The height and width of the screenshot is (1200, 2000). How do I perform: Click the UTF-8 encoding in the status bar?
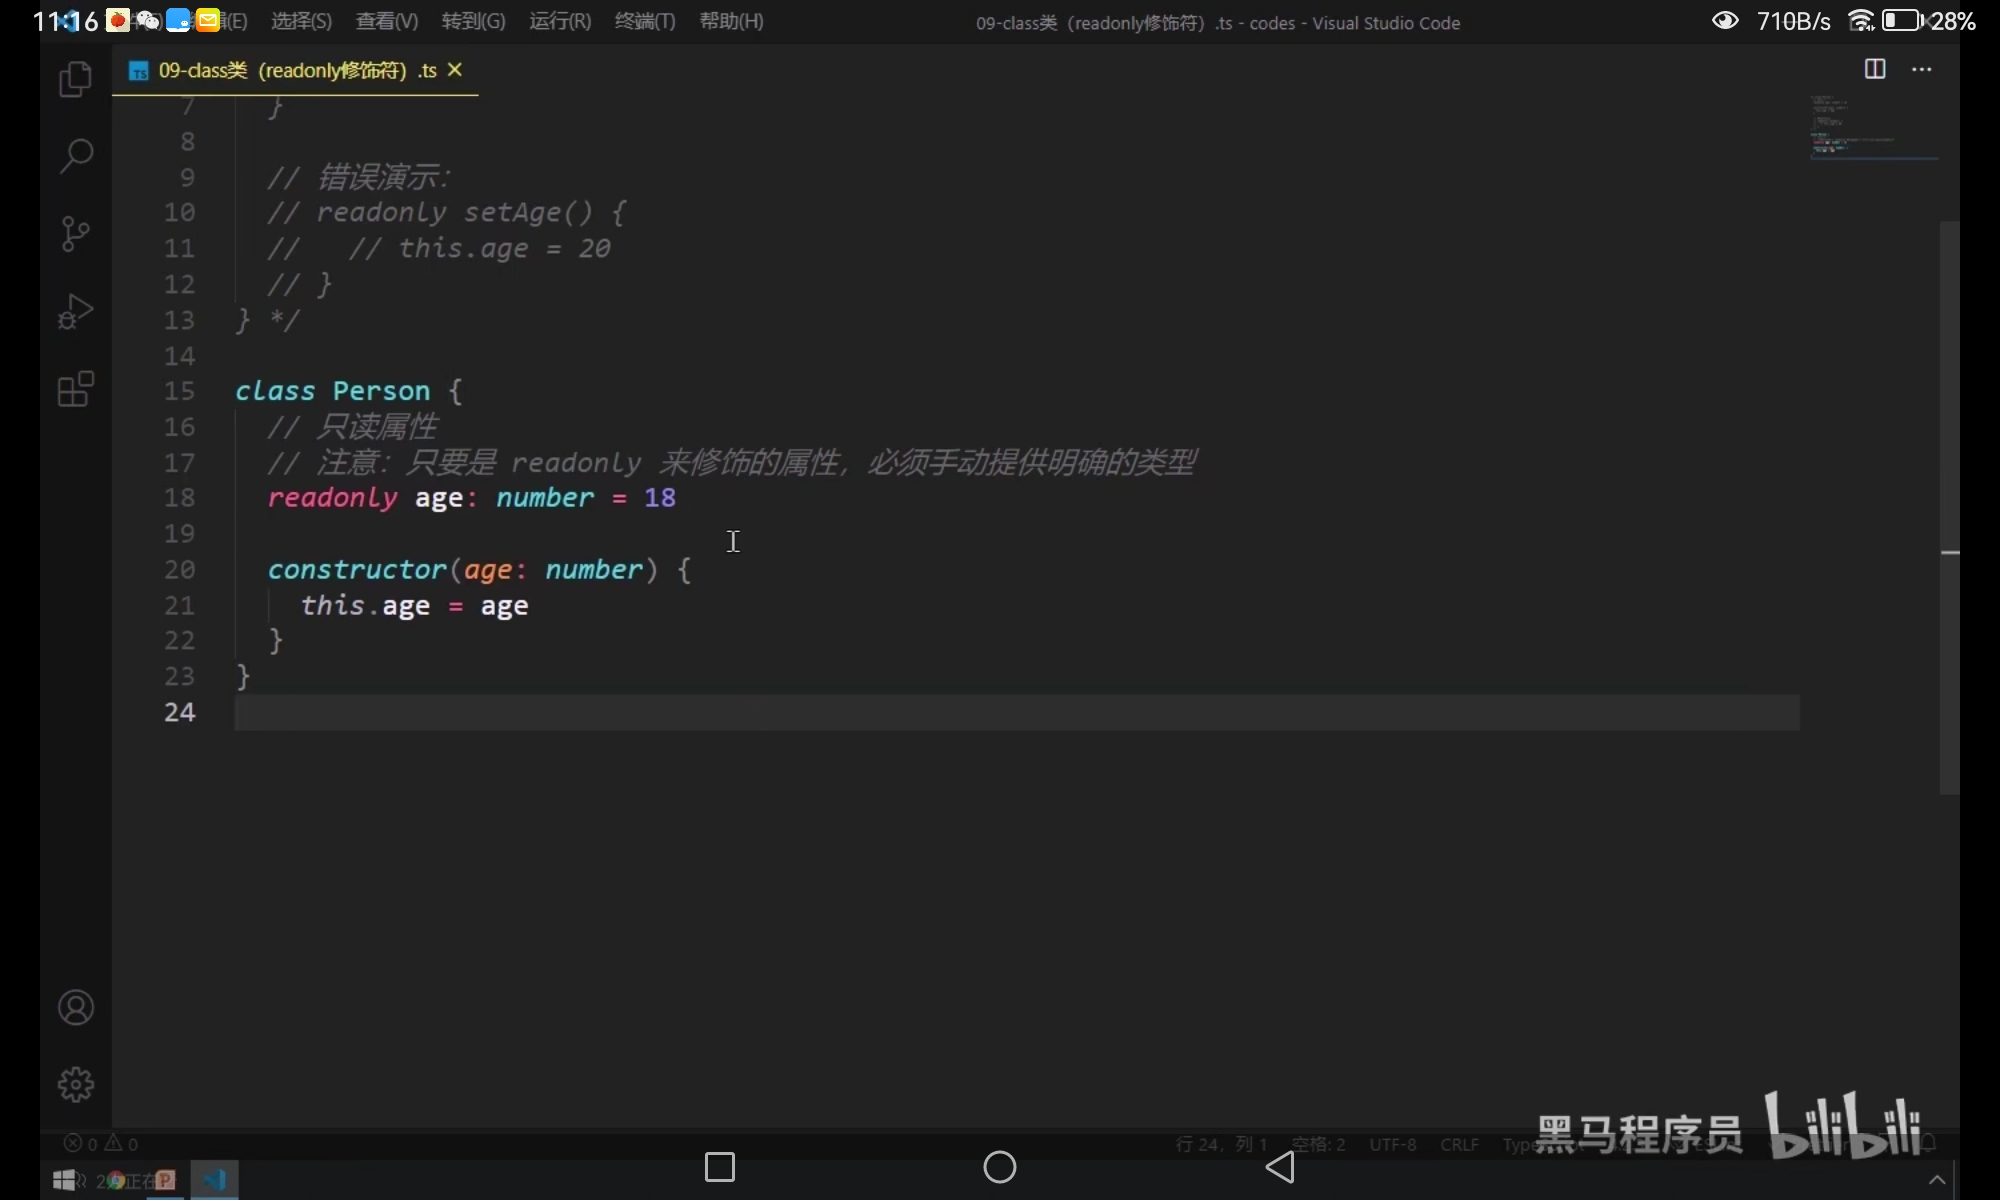pos(1392,1144)
